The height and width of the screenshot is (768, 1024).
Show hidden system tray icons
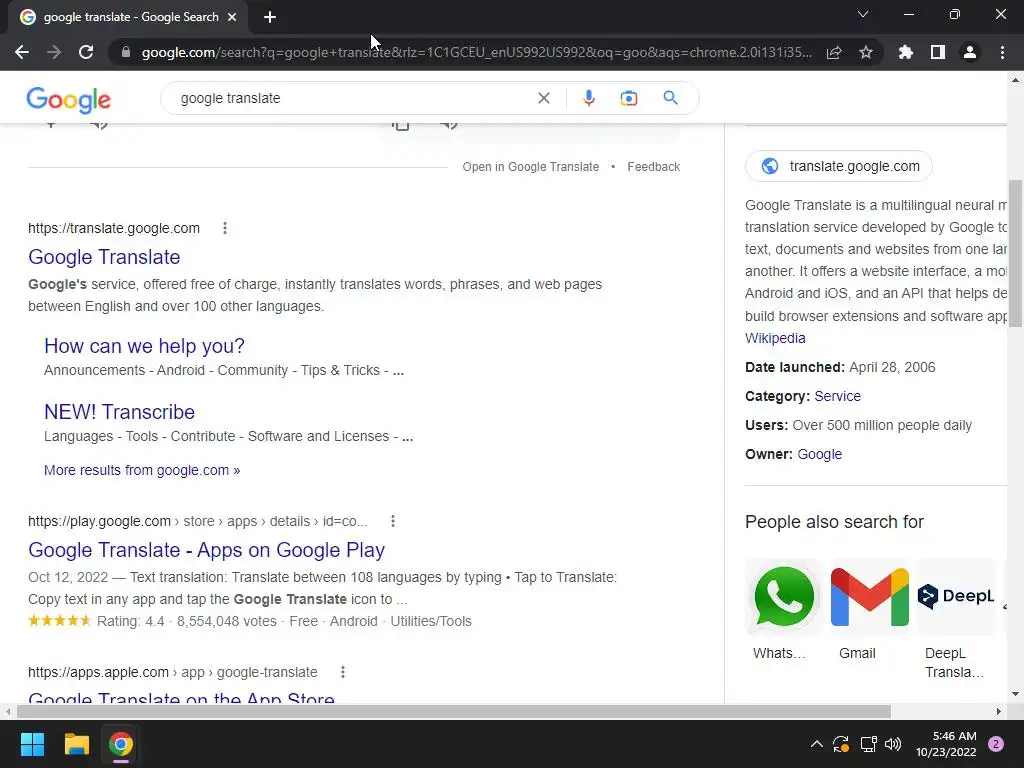coord(816,744)
